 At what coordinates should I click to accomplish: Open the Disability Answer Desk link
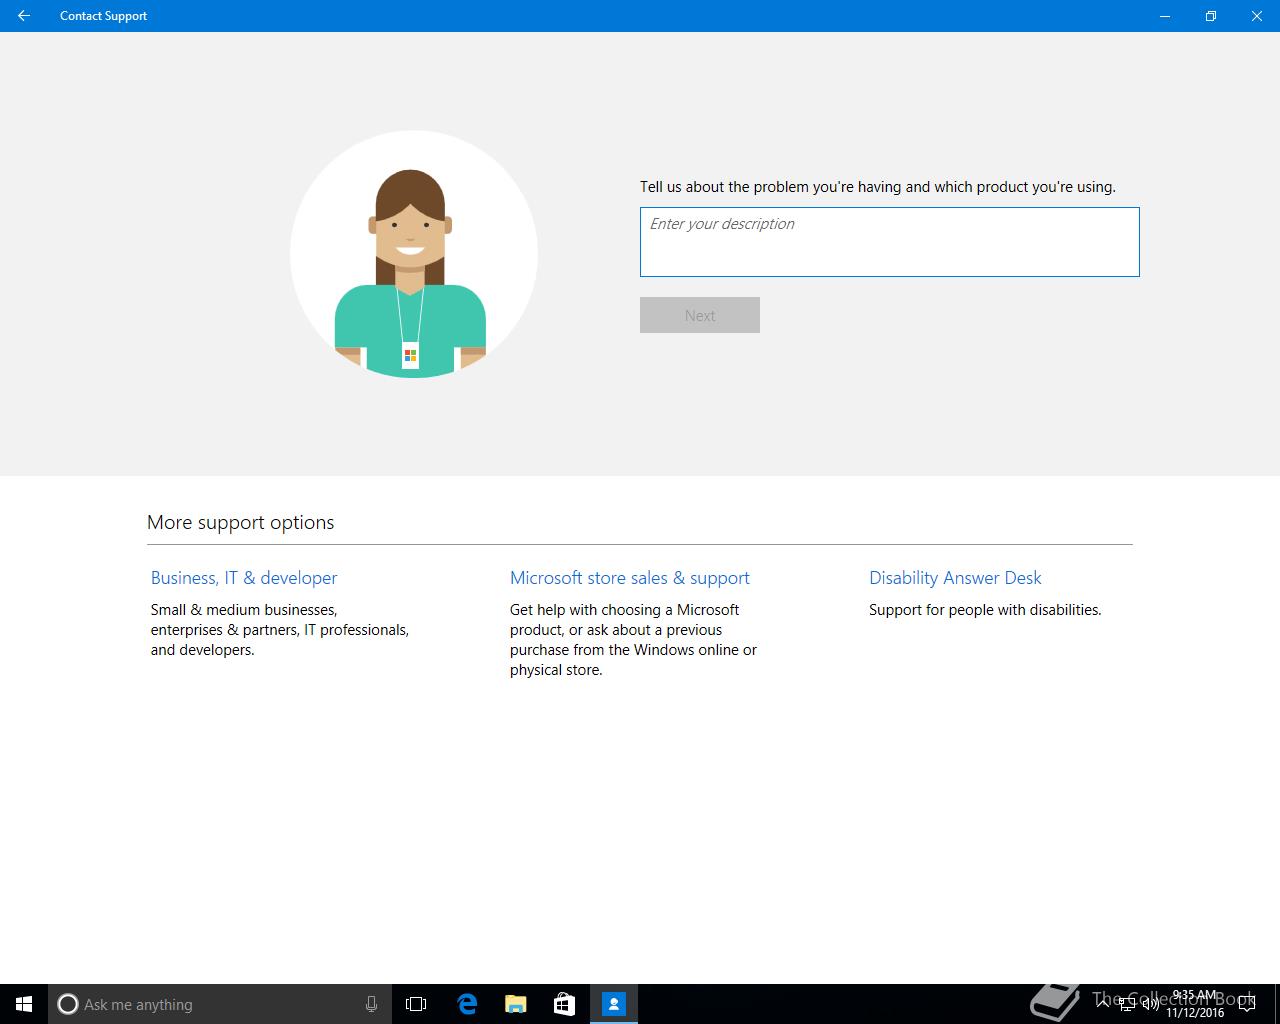(x=955, y=578)
